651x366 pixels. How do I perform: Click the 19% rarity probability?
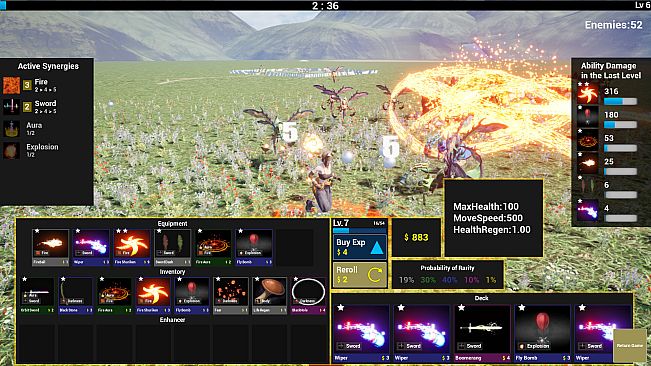coord(406,280)
